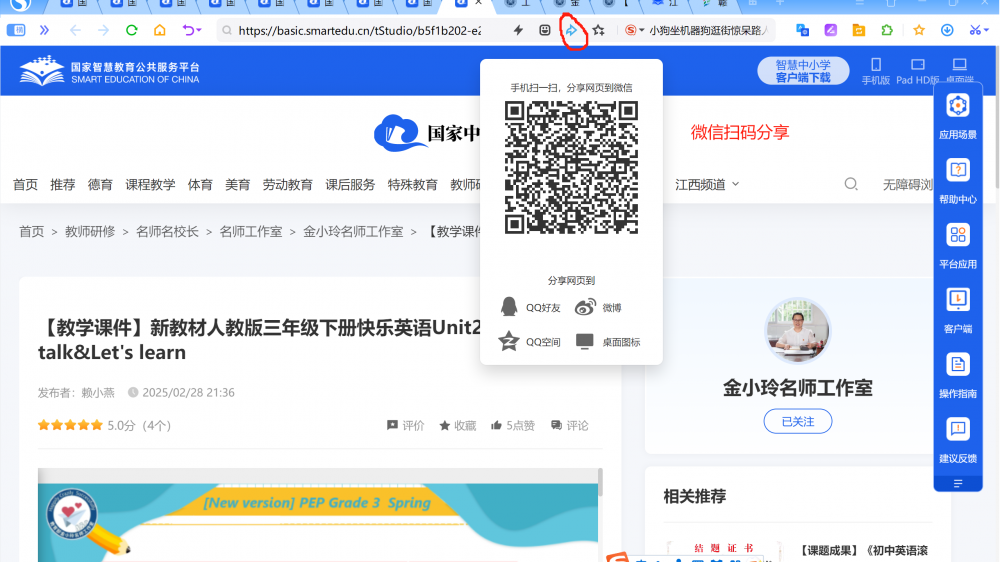Image resolution: width=1000 pixels, height=562 pixels.
Task: Go to 教师研修 breadcrumb link
Action: coord(90,232)
